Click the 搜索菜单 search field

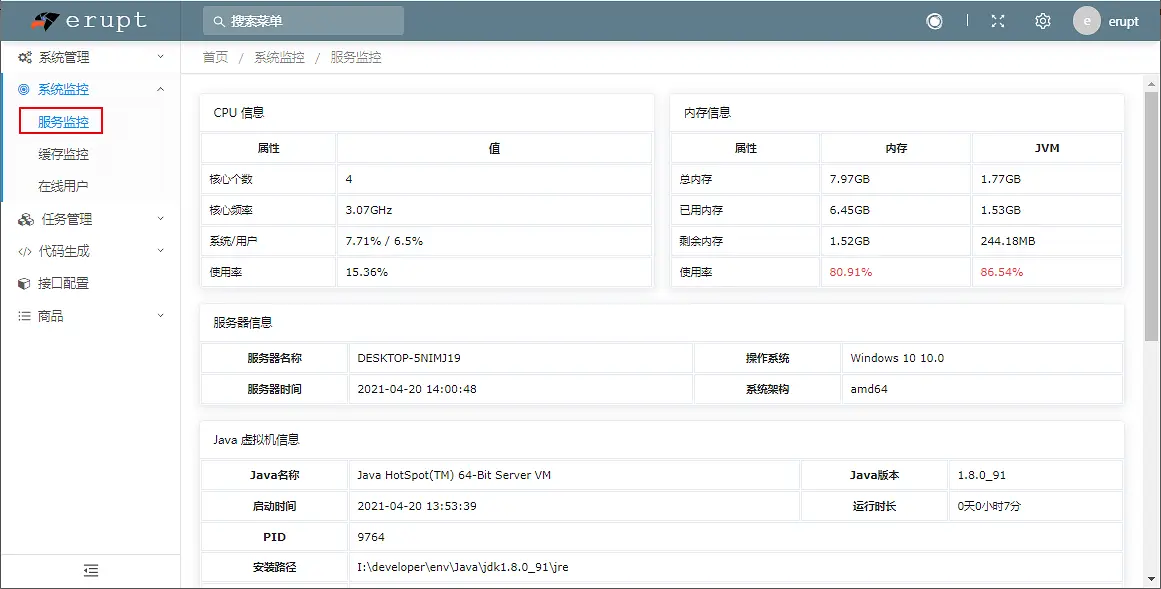[x=302, y=20]
